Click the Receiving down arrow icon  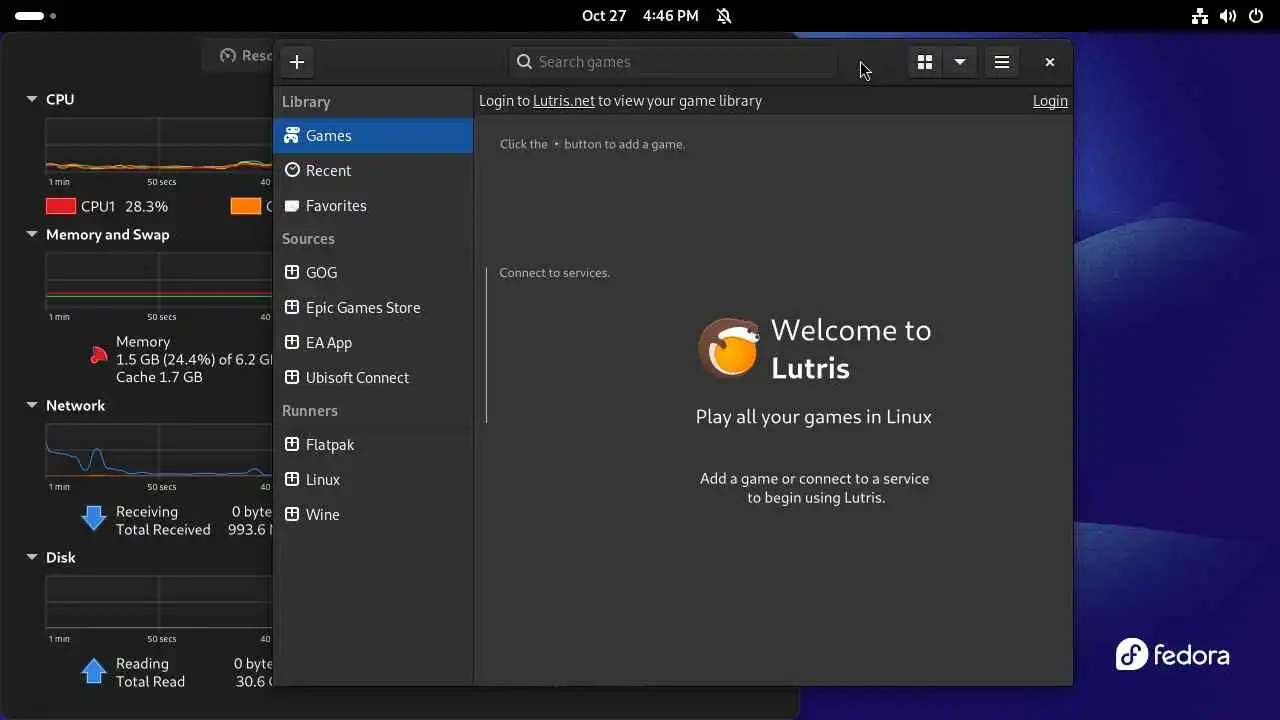click(x=94, y=518)
